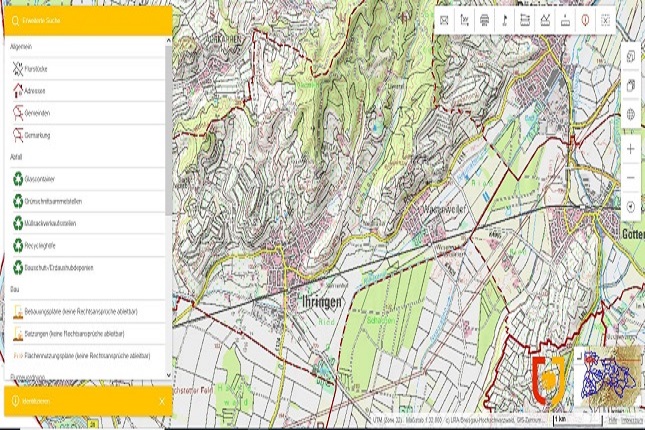
Task: Click the flag marker tool in toolbar
Action: [x=505, y=20]
